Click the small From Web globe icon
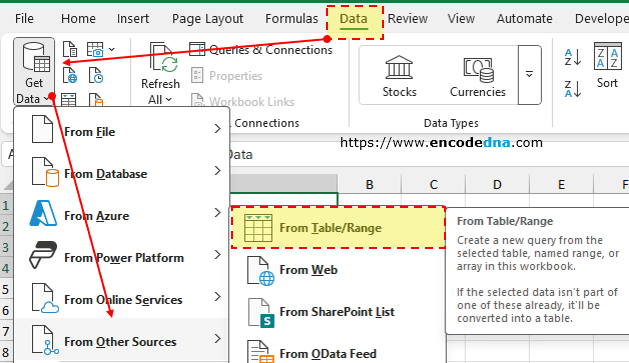The width and height of the screenshot is (629, 363). coord(70,75)
